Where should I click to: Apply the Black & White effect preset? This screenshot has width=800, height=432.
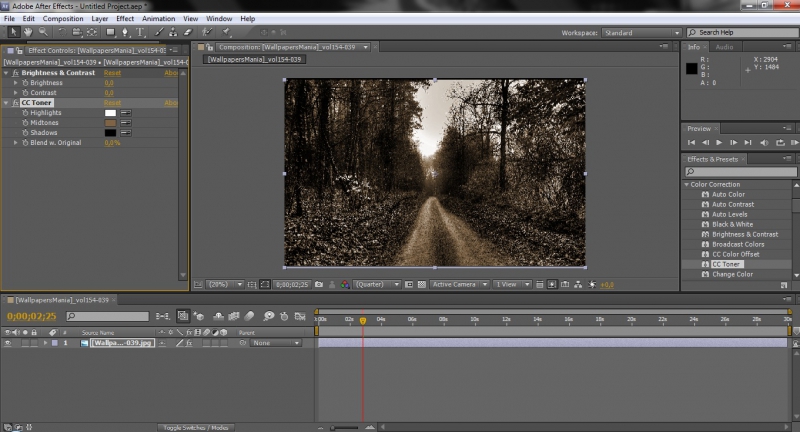click(x=733, y=224)
